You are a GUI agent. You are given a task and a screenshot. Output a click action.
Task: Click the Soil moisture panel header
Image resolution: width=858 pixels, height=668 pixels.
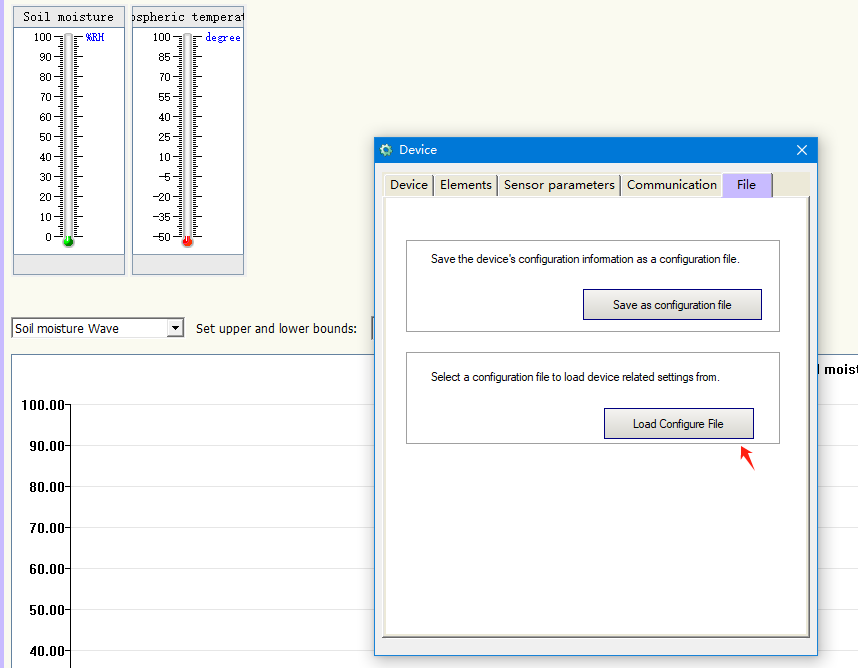(x=68, y=16)
